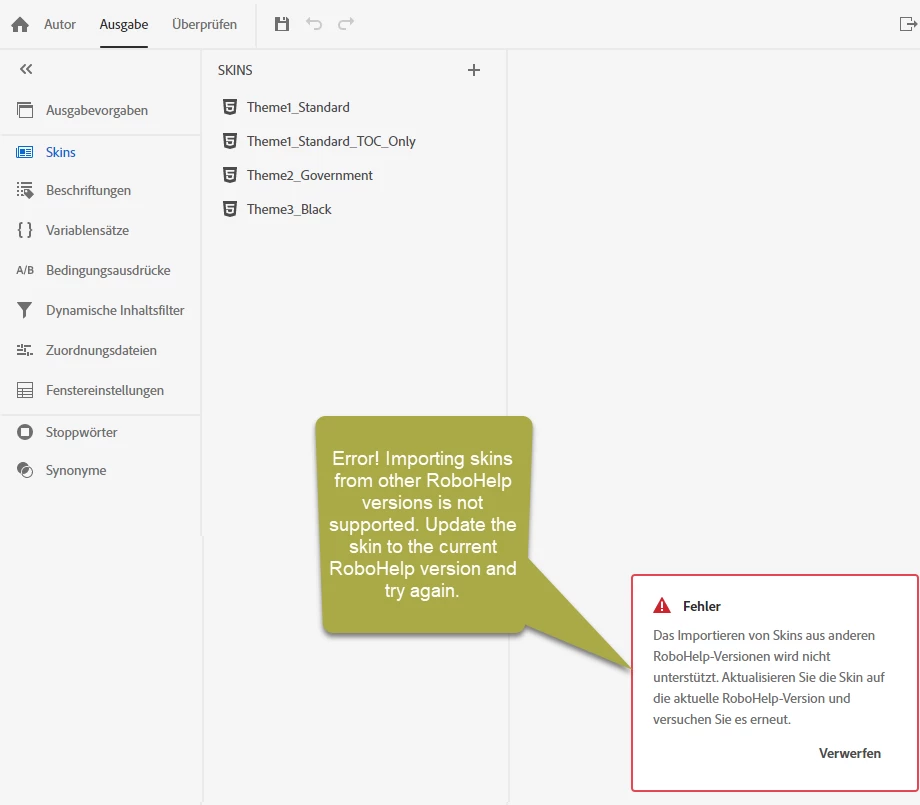Screen dimensions: 920x805
Task: Click the exit icon at top right
Action: pyautogui.click(x=908, y=24)
